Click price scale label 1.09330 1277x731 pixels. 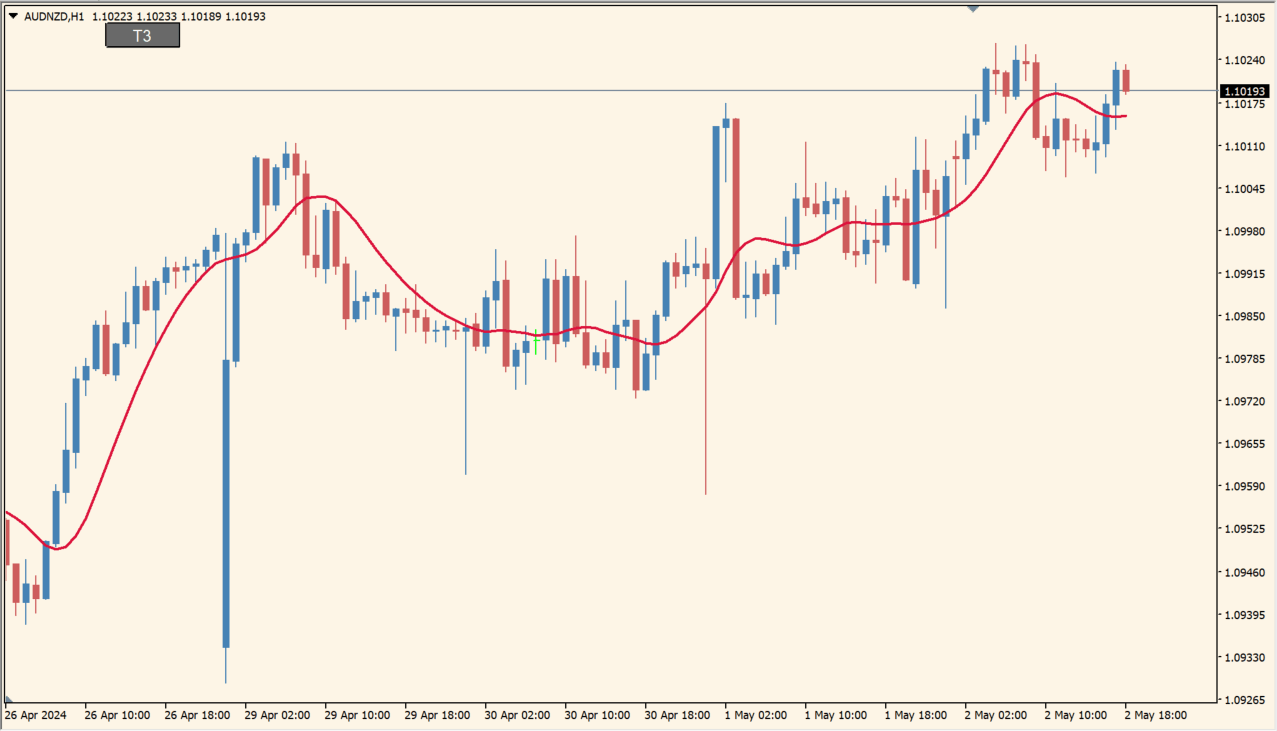coord(1245,658)
